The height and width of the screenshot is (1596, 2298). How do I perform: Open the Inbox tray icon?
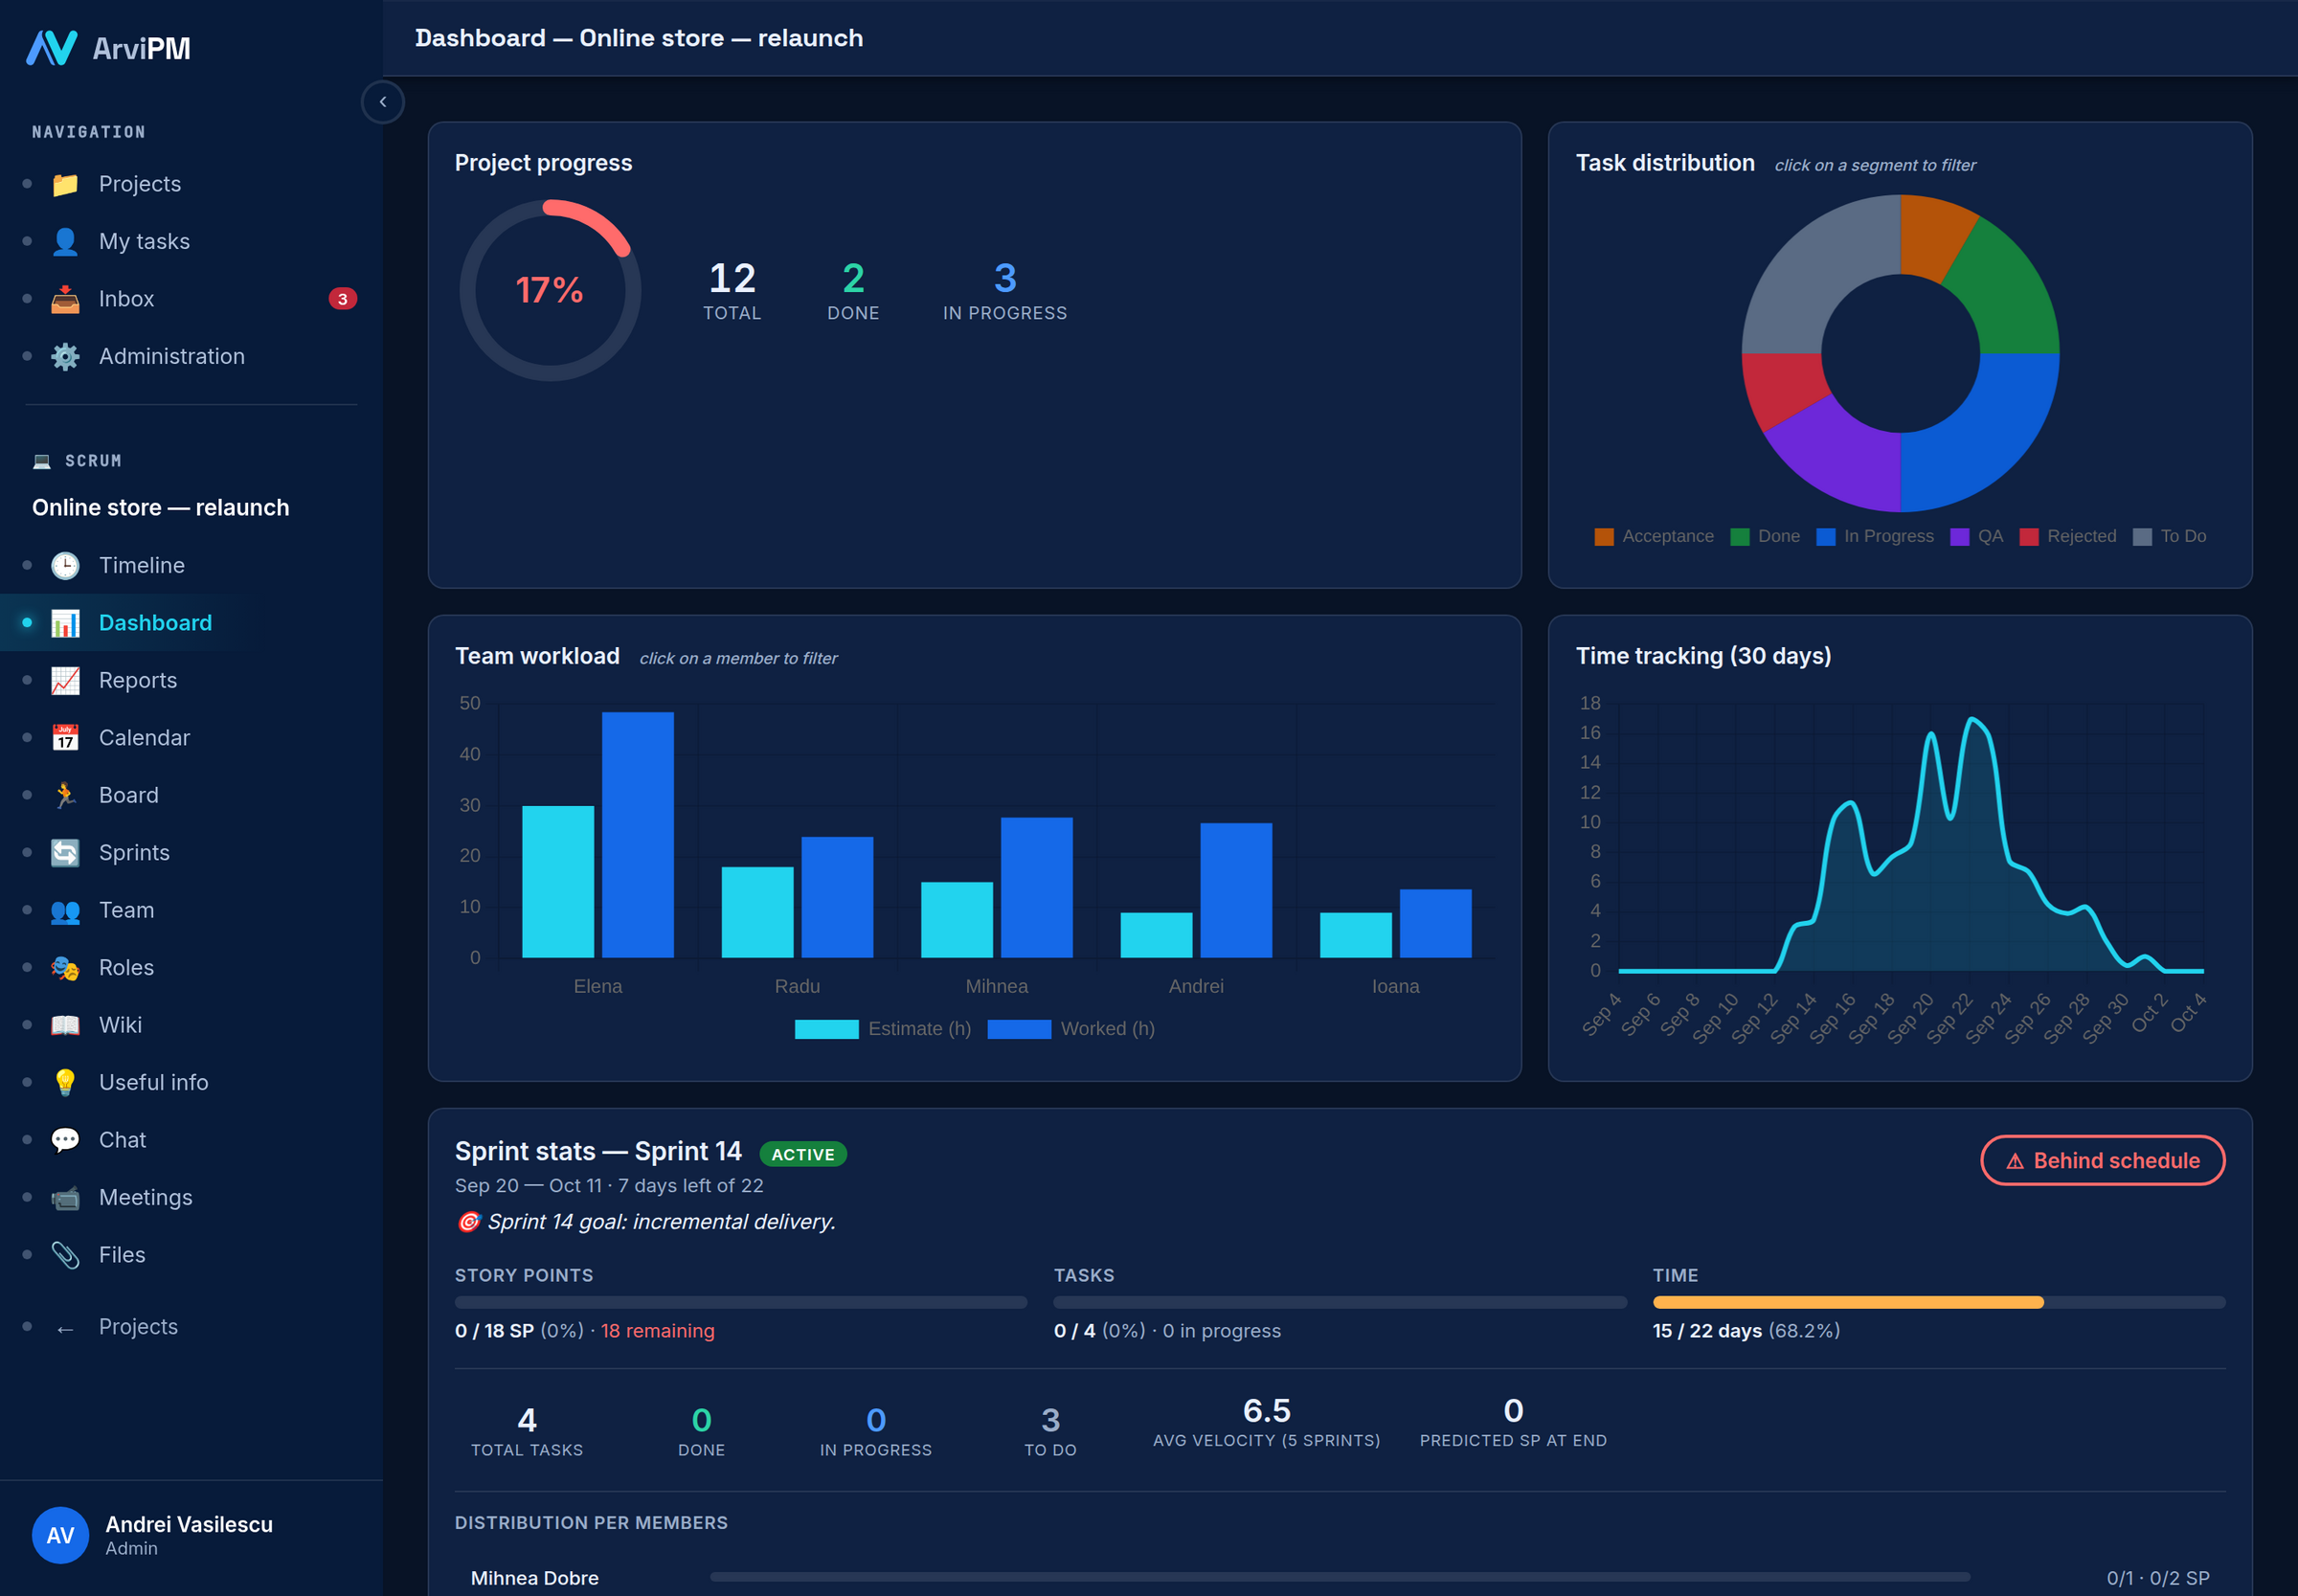coord(65,299)
